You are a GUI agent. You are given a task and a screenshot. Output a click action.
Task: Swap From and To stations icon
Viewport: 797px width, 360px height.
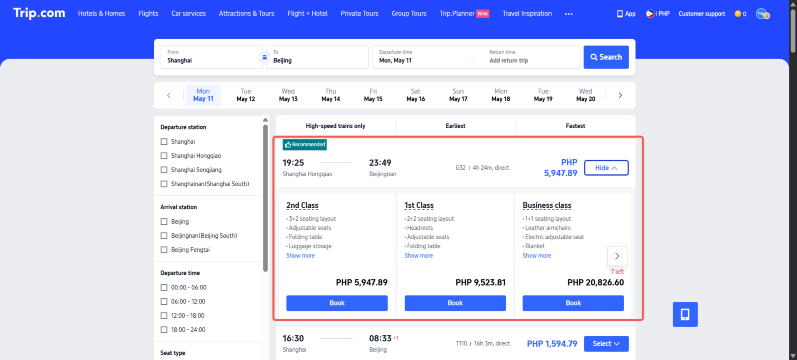pos(264,57)
